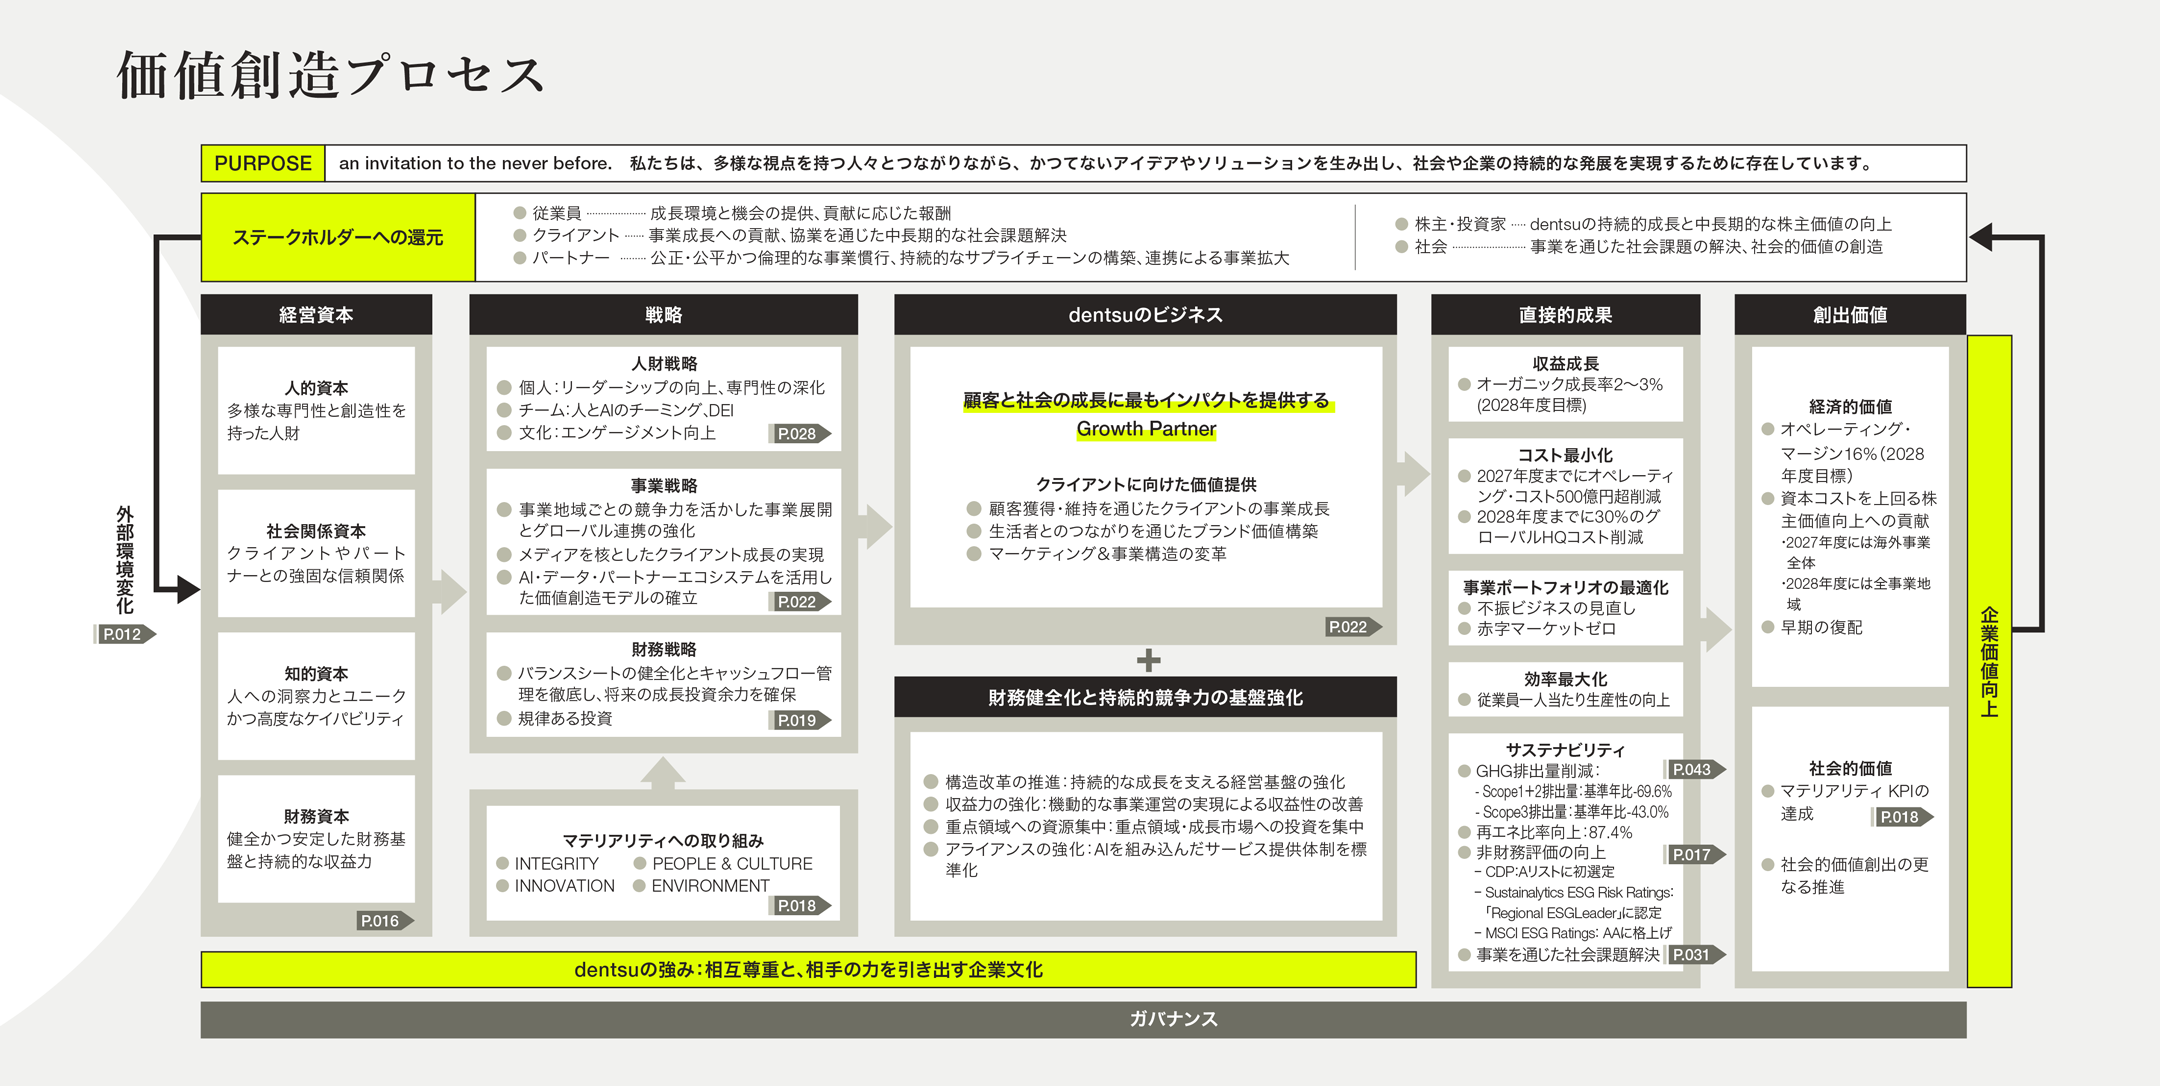The image size is (2160, 1086).
Task: Select the 再エネ比率向上:87.4% bullet
Action: (1546, 832)
